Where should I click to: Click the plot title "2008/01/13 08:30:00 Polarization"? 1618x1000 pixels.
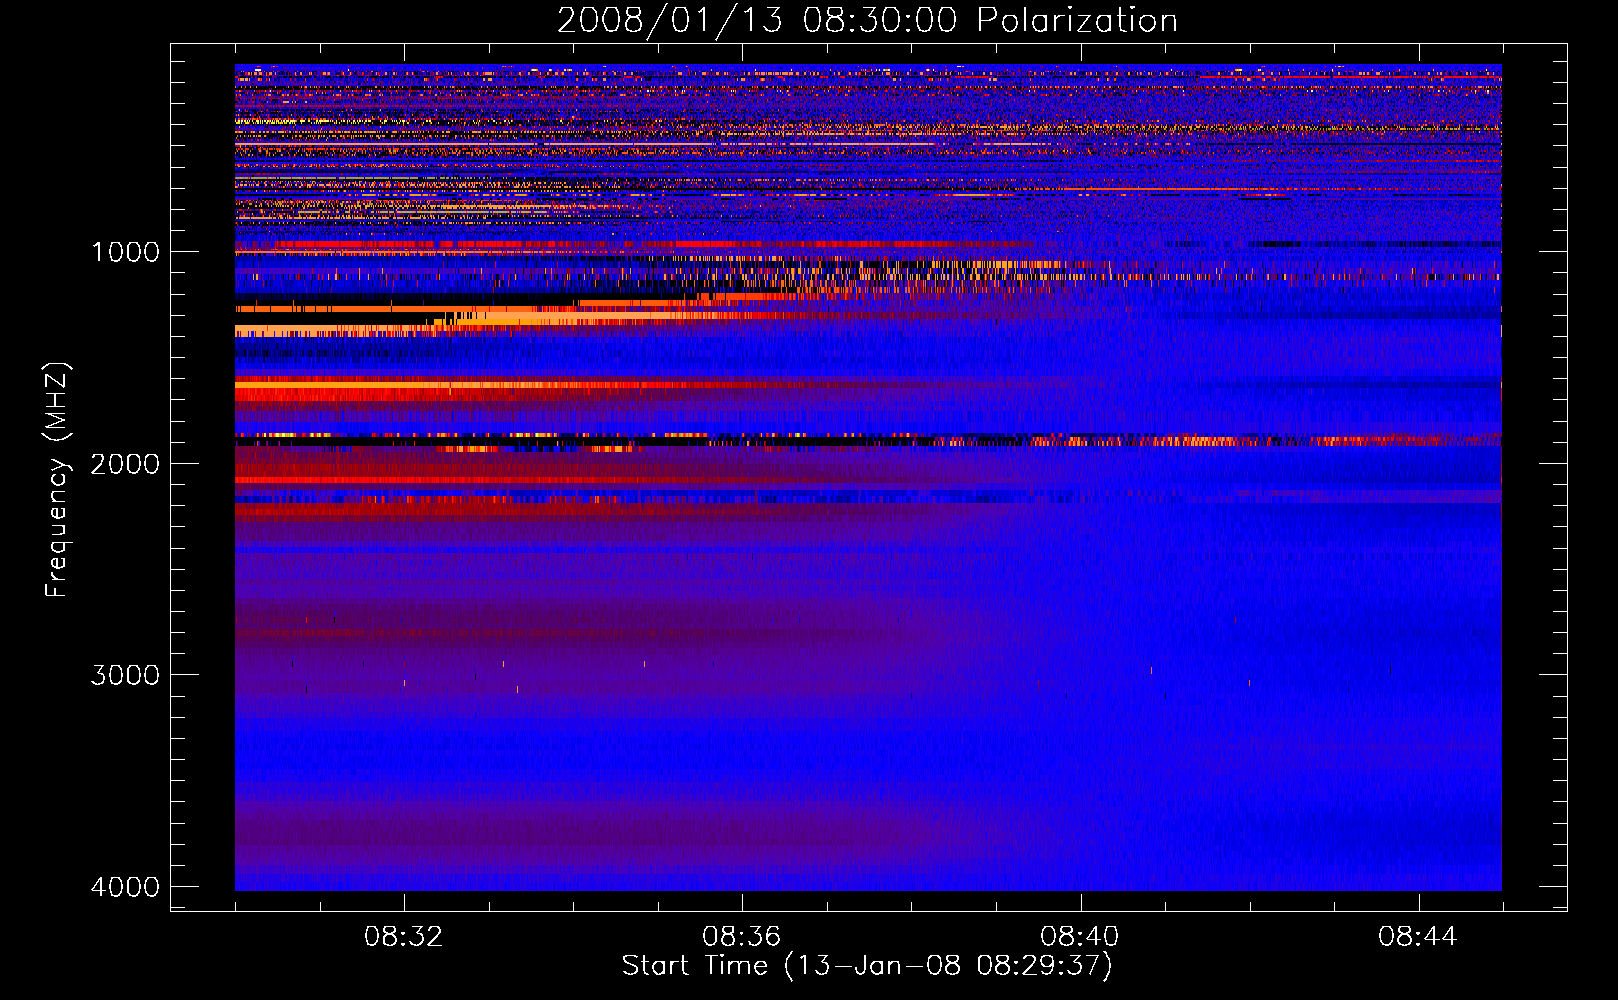coord(867,21)
